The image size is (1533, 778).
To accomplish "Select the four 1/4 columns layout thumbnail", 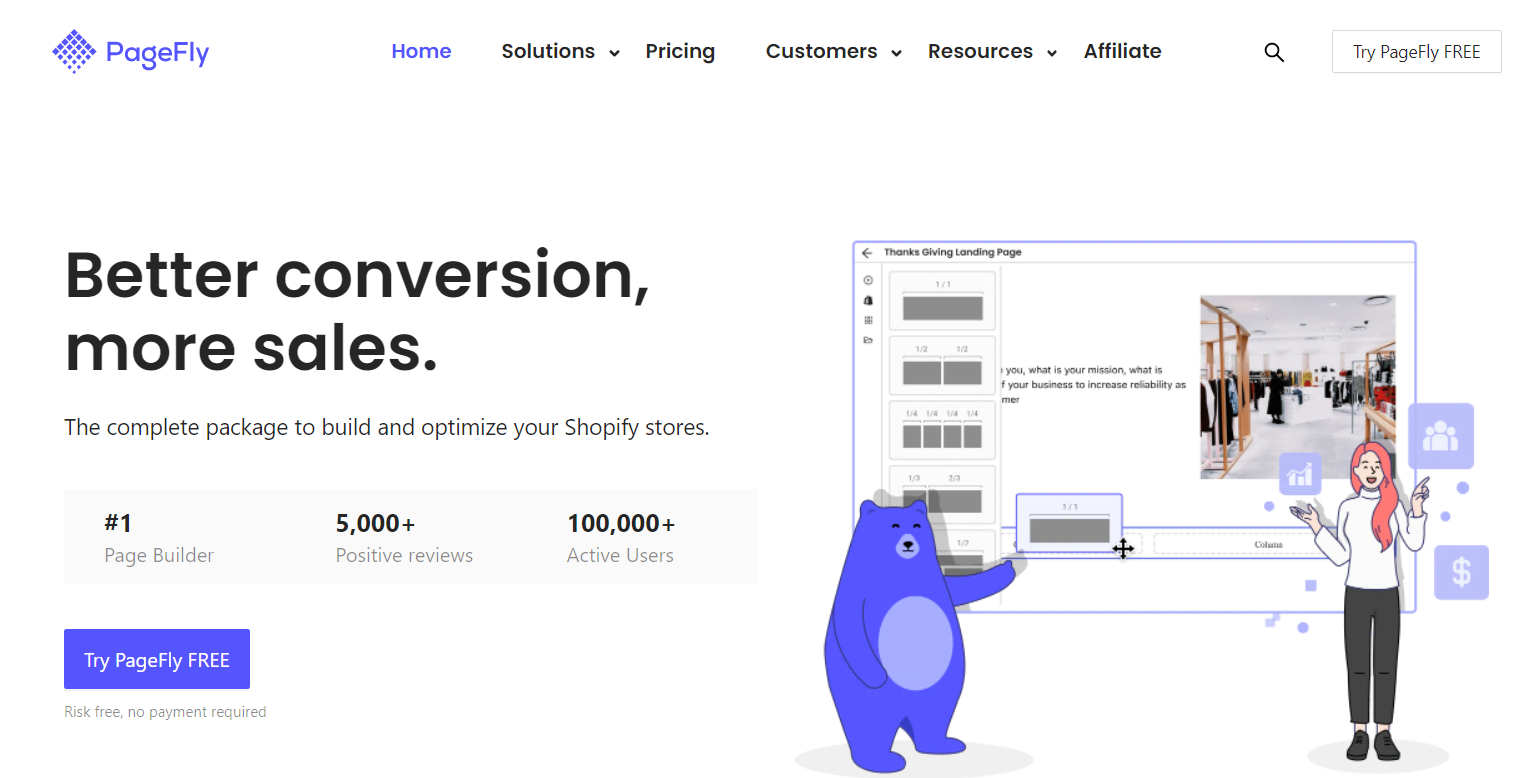I will [942, 430].
